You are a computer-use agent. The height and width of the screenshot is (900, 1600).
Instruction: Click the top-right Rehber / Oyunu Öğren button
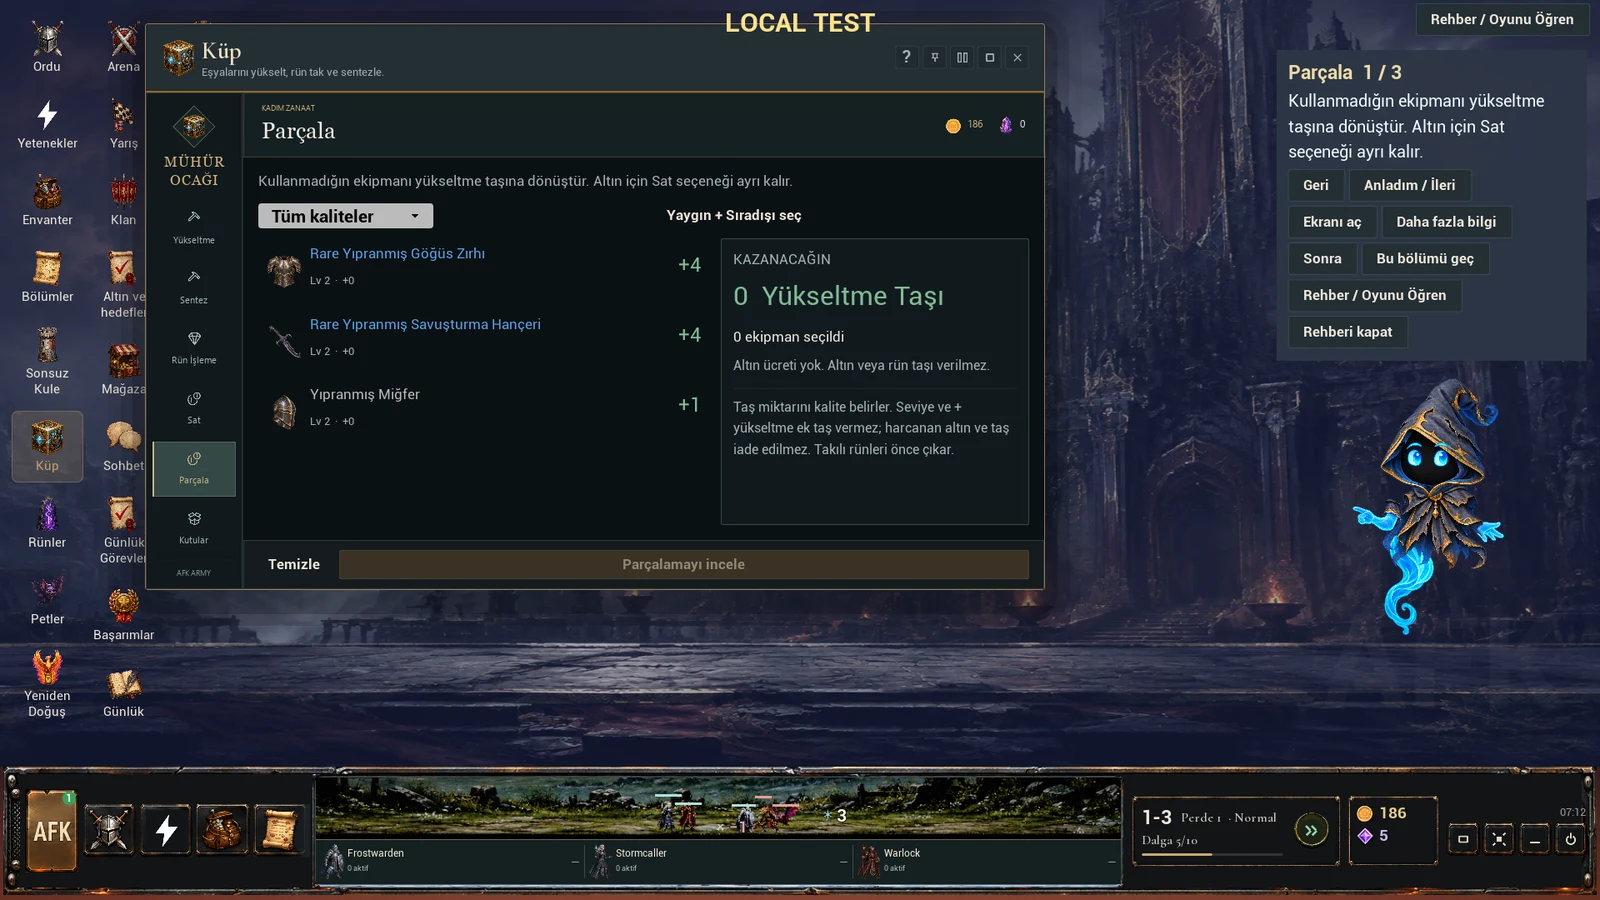(x=1502, y=19)
